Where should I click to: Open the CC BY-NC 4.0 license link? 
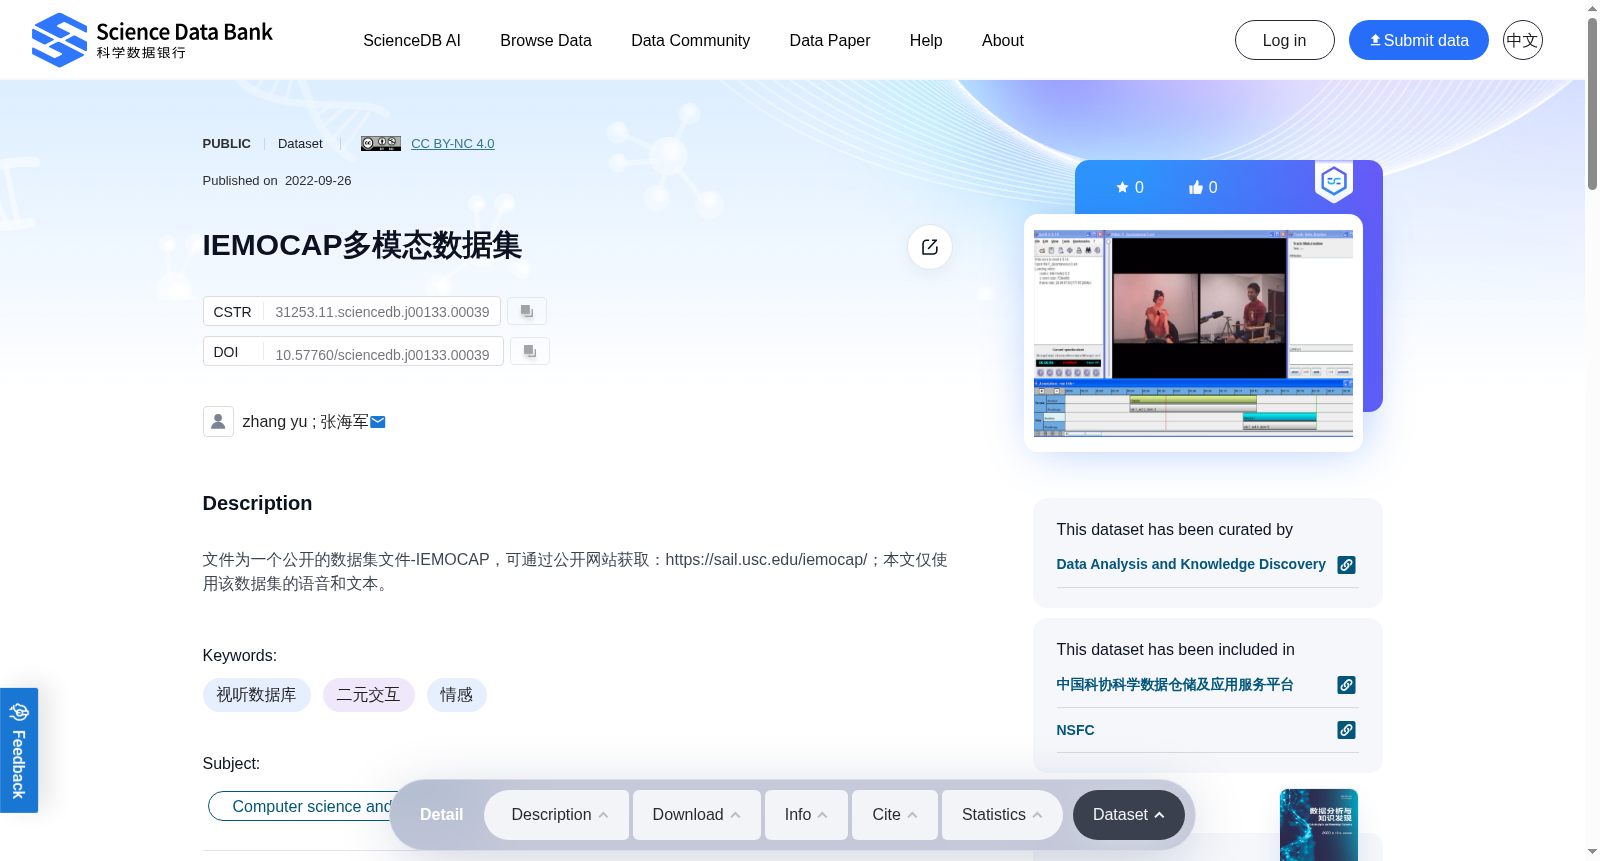453,144
